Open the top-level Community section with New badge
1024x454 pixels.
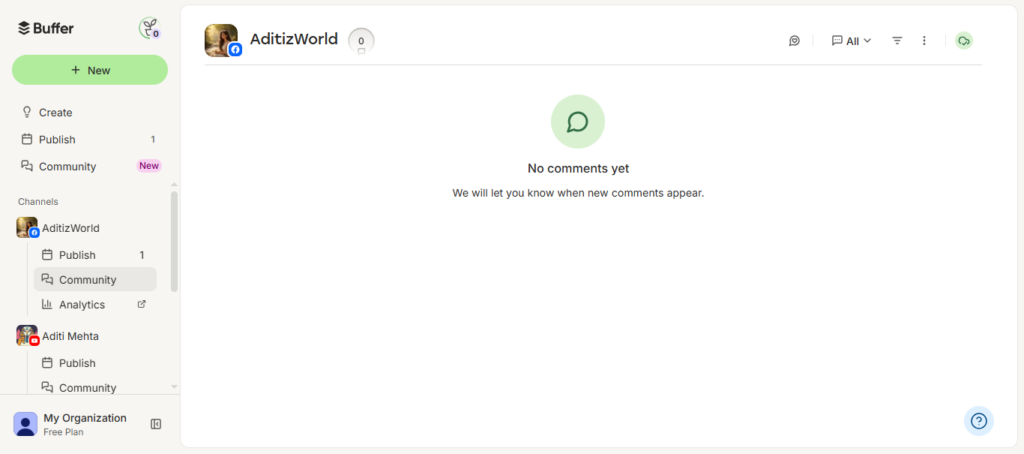coord(89,166)
